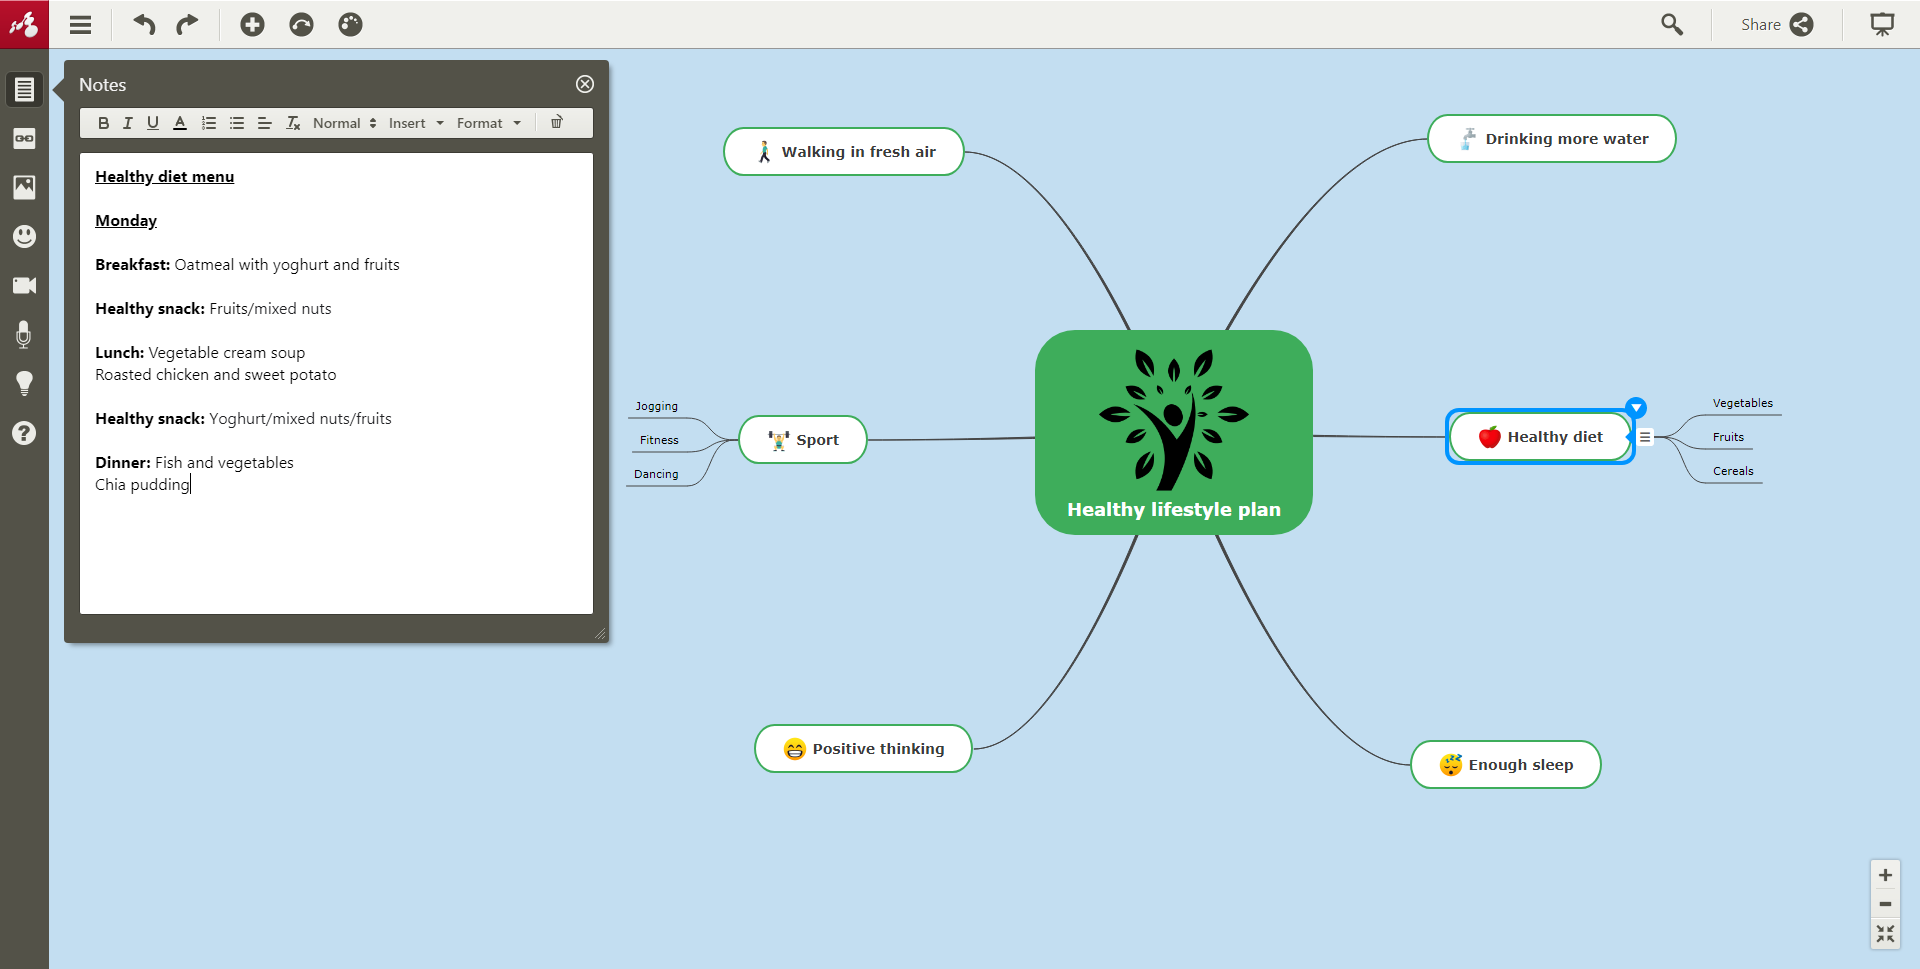Click the resize grip of Notes panel
The height and width of the screenshot is (969, 1920).
600,633
